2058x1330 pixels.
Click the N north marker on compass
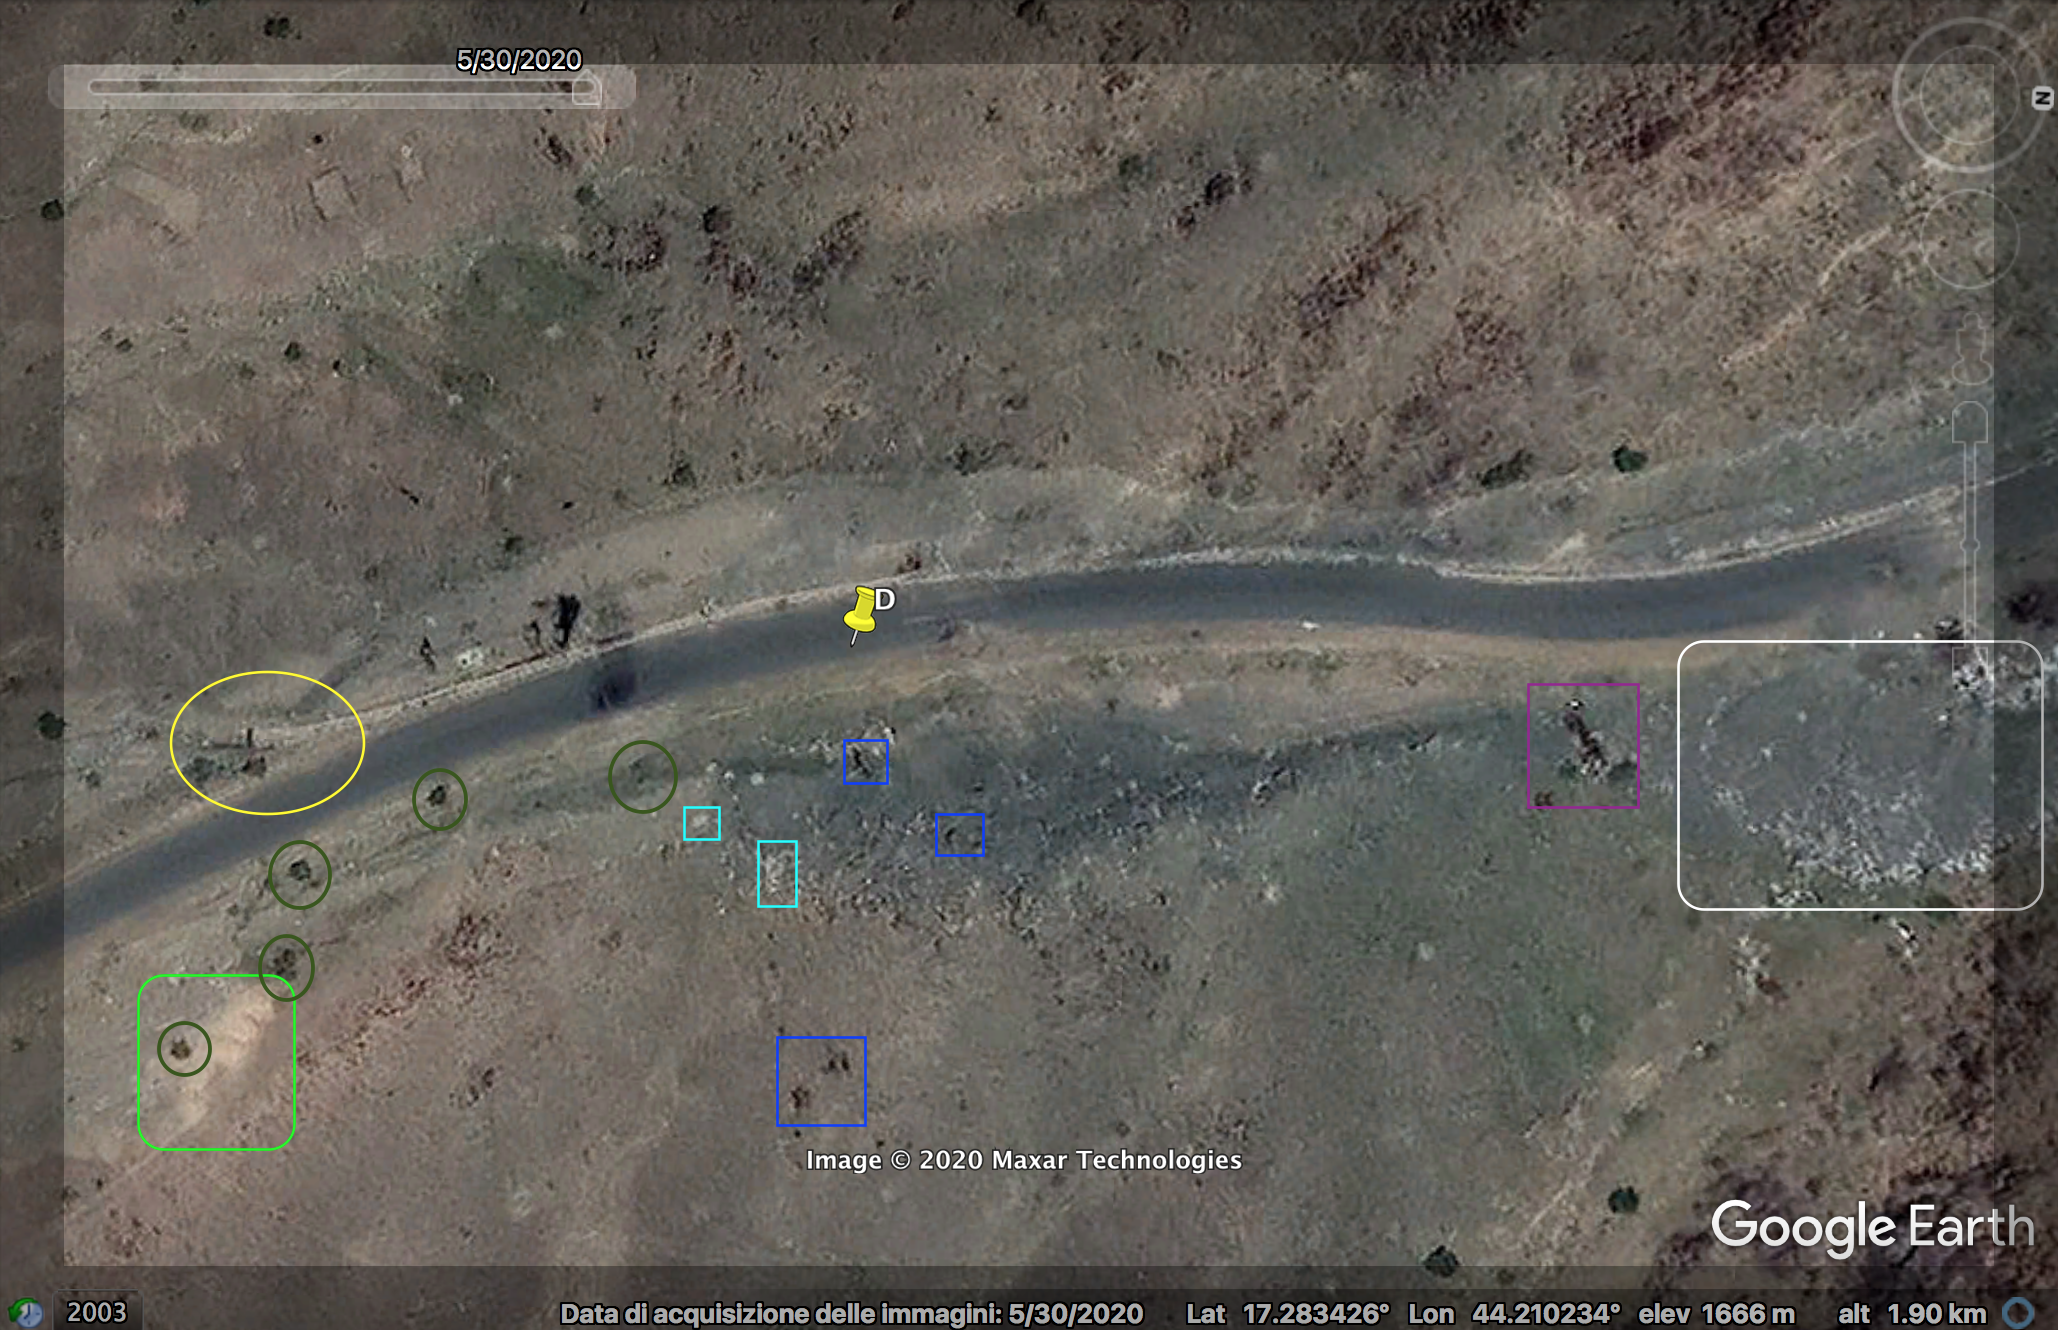[x=2042, y=98]
